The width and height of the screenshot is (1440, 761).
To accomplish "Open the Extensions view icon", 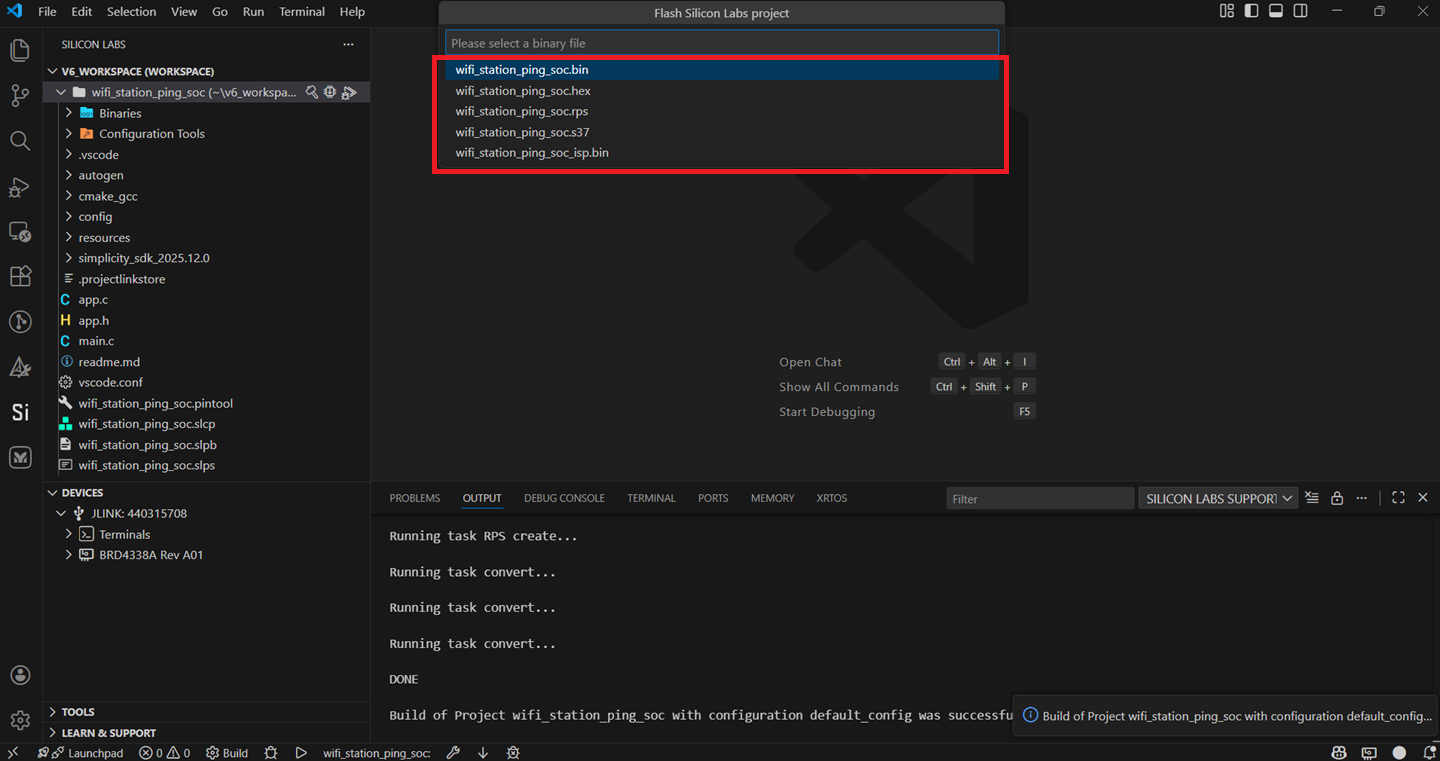I will point(19,276).
